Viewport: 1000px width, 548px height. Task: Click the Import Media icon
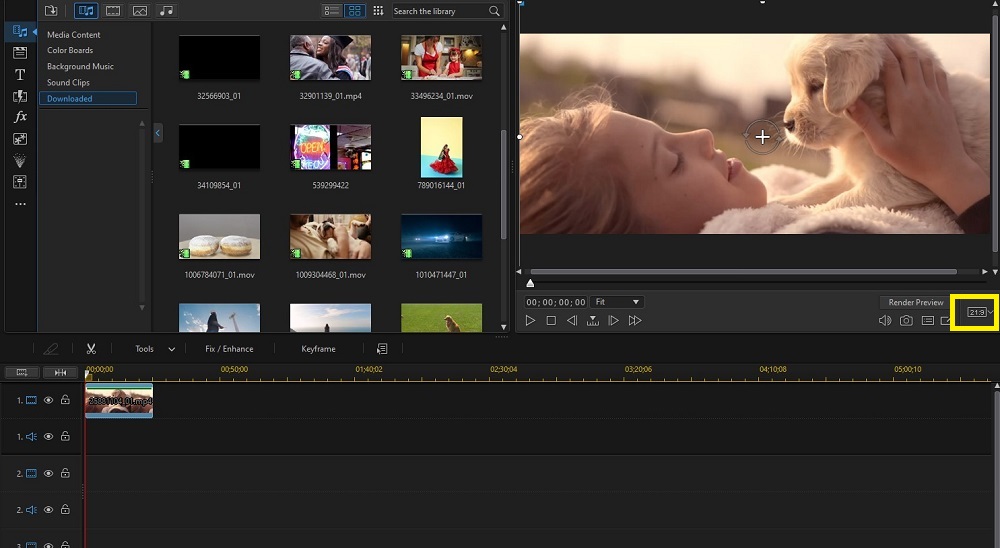tap(51, 11)
